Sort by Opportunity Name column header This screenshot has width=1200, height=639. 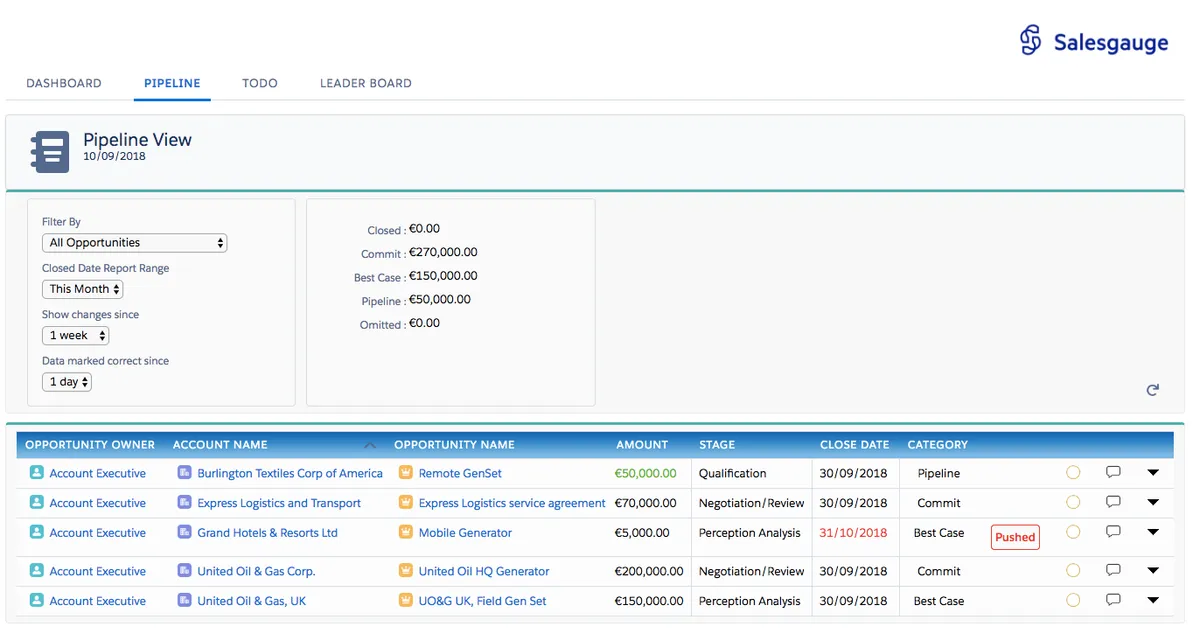tap(454, 445)
